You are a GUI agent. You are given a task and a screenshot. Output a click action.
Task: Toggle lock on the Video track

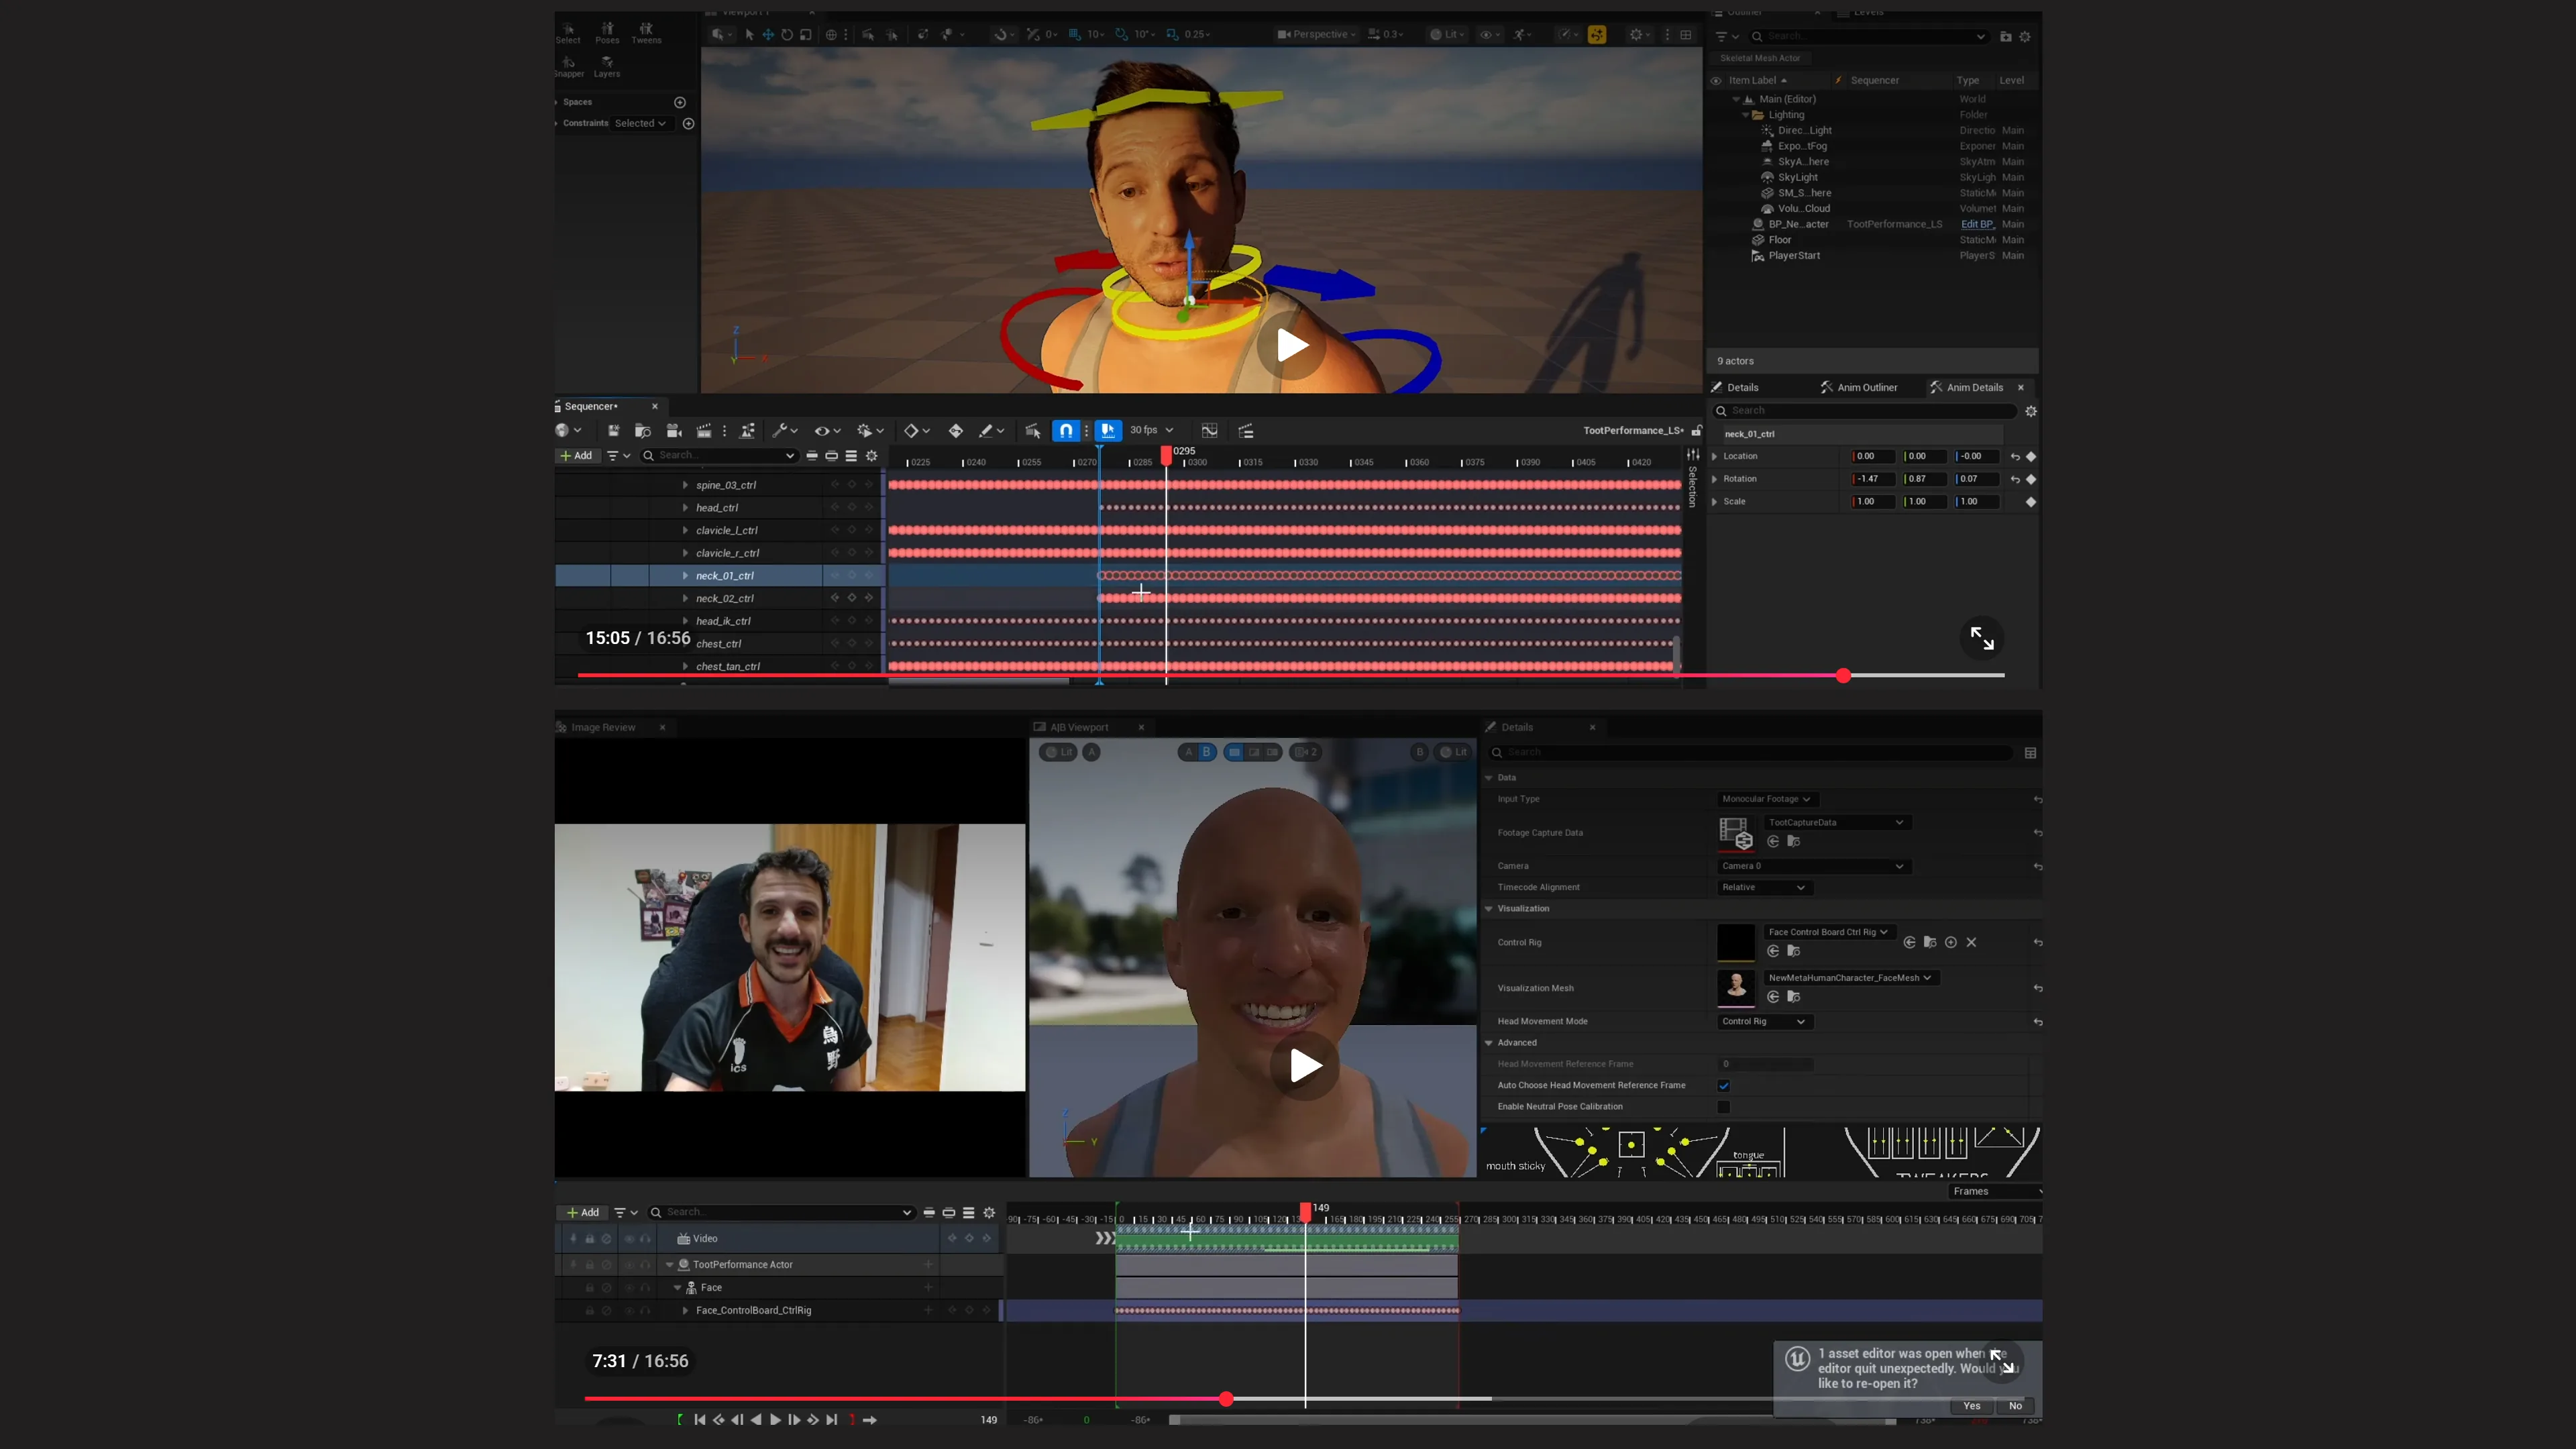point(589,1239)
